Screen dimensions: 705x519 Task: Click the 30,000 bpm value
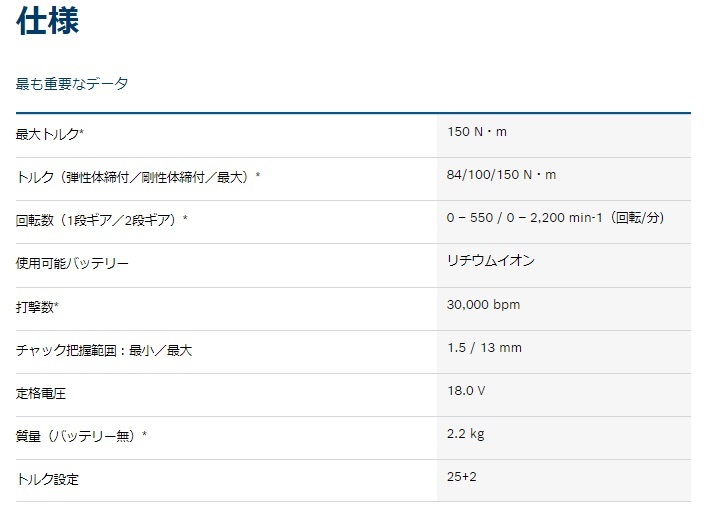click(x=483, y=305)
